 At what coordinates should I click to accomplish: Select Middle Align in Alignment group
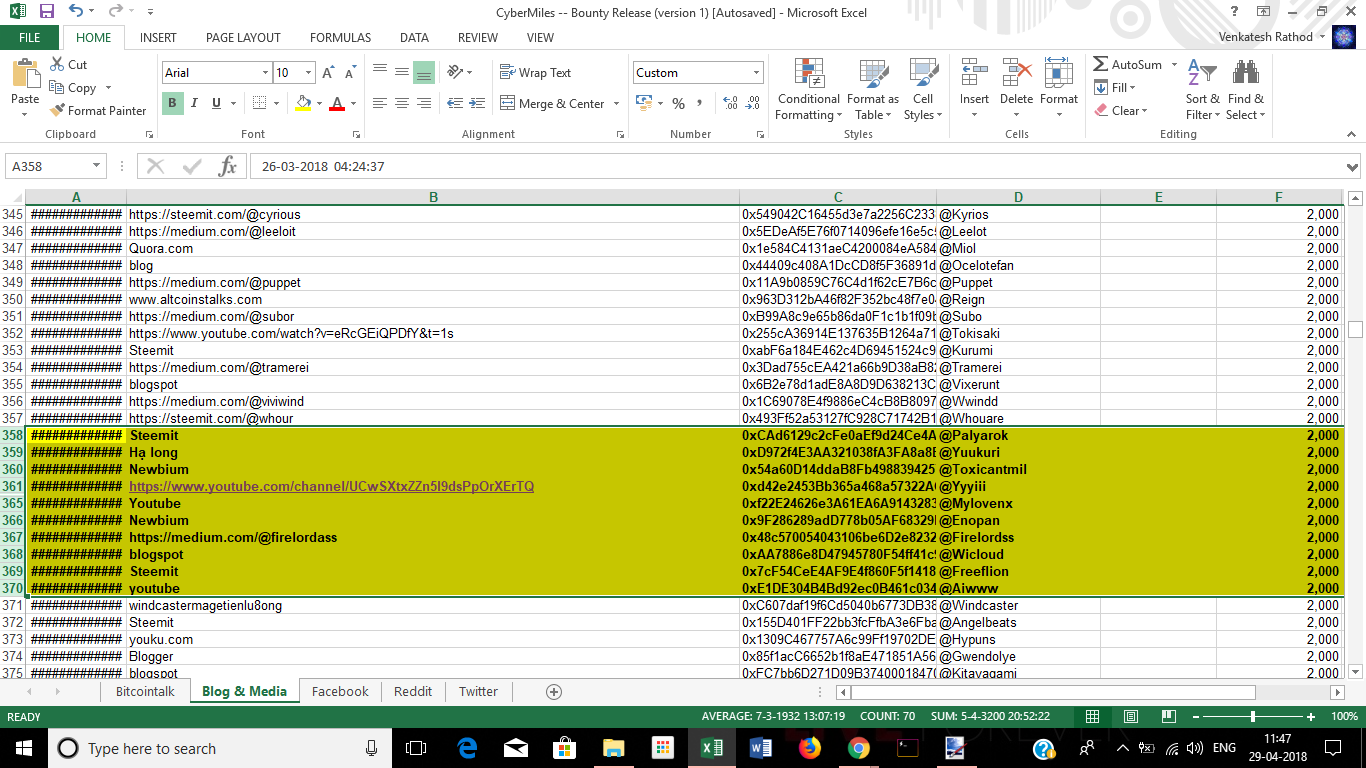pyautogui.click(x=401, y=72)
